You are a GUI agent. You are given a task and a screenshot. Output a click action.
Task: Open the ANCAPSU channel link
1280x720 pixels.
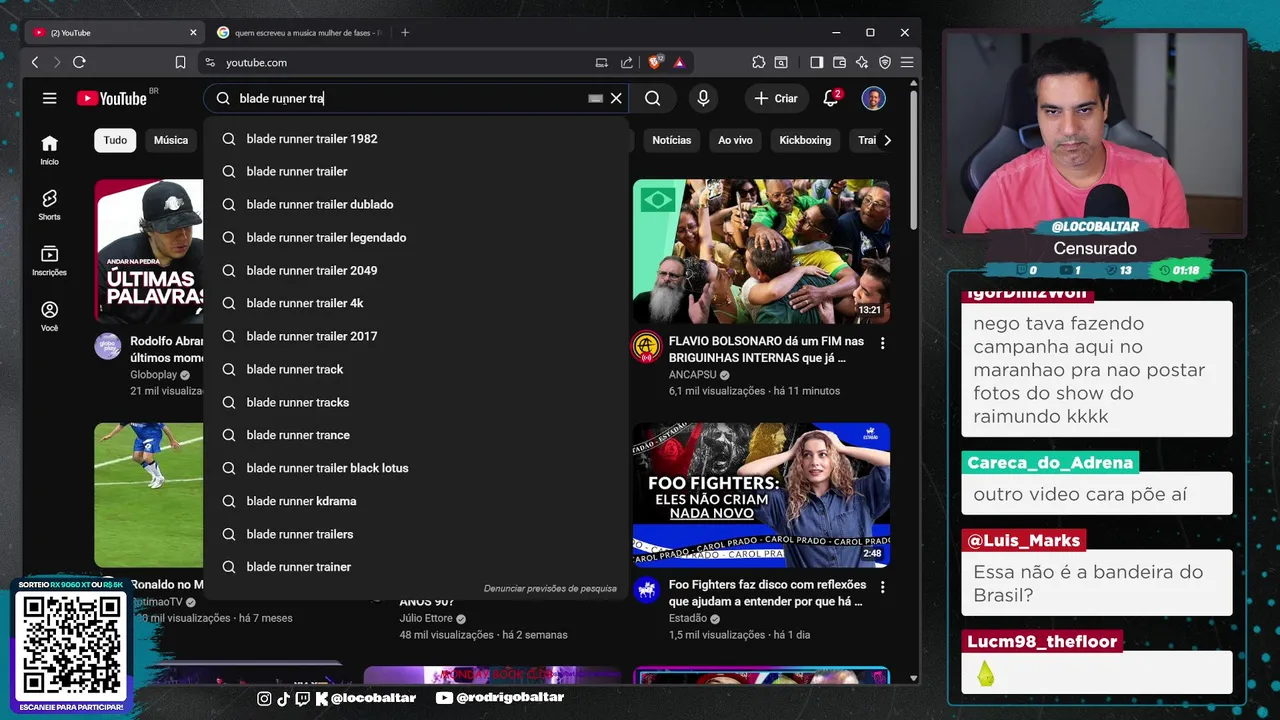pos(692,375)
